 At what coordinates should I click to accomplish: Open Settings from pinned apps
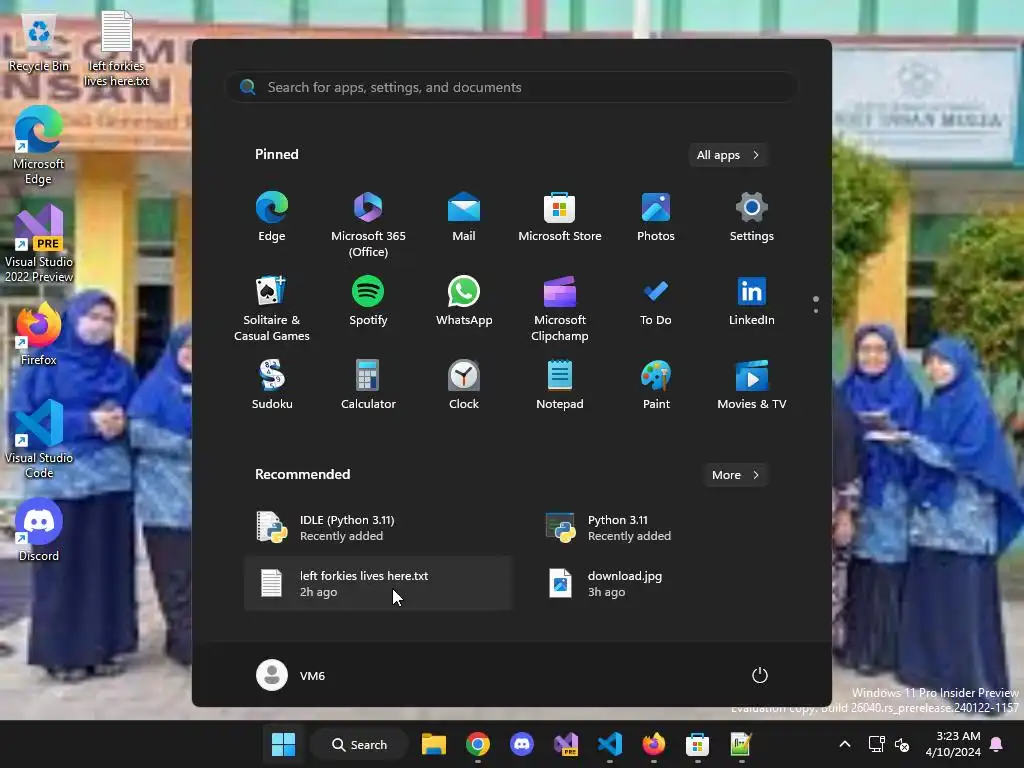click(752, 217)
